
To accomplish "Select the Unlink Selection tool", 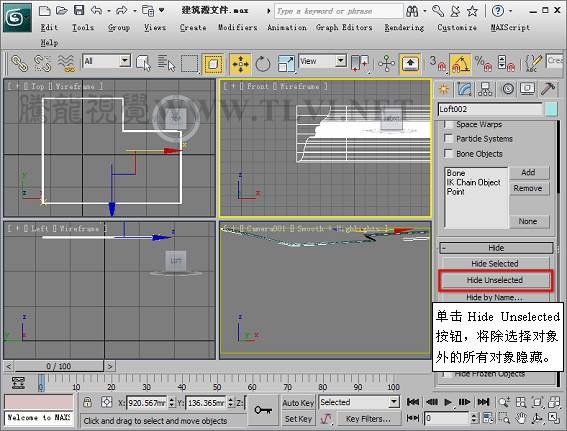I will point(42,63).
